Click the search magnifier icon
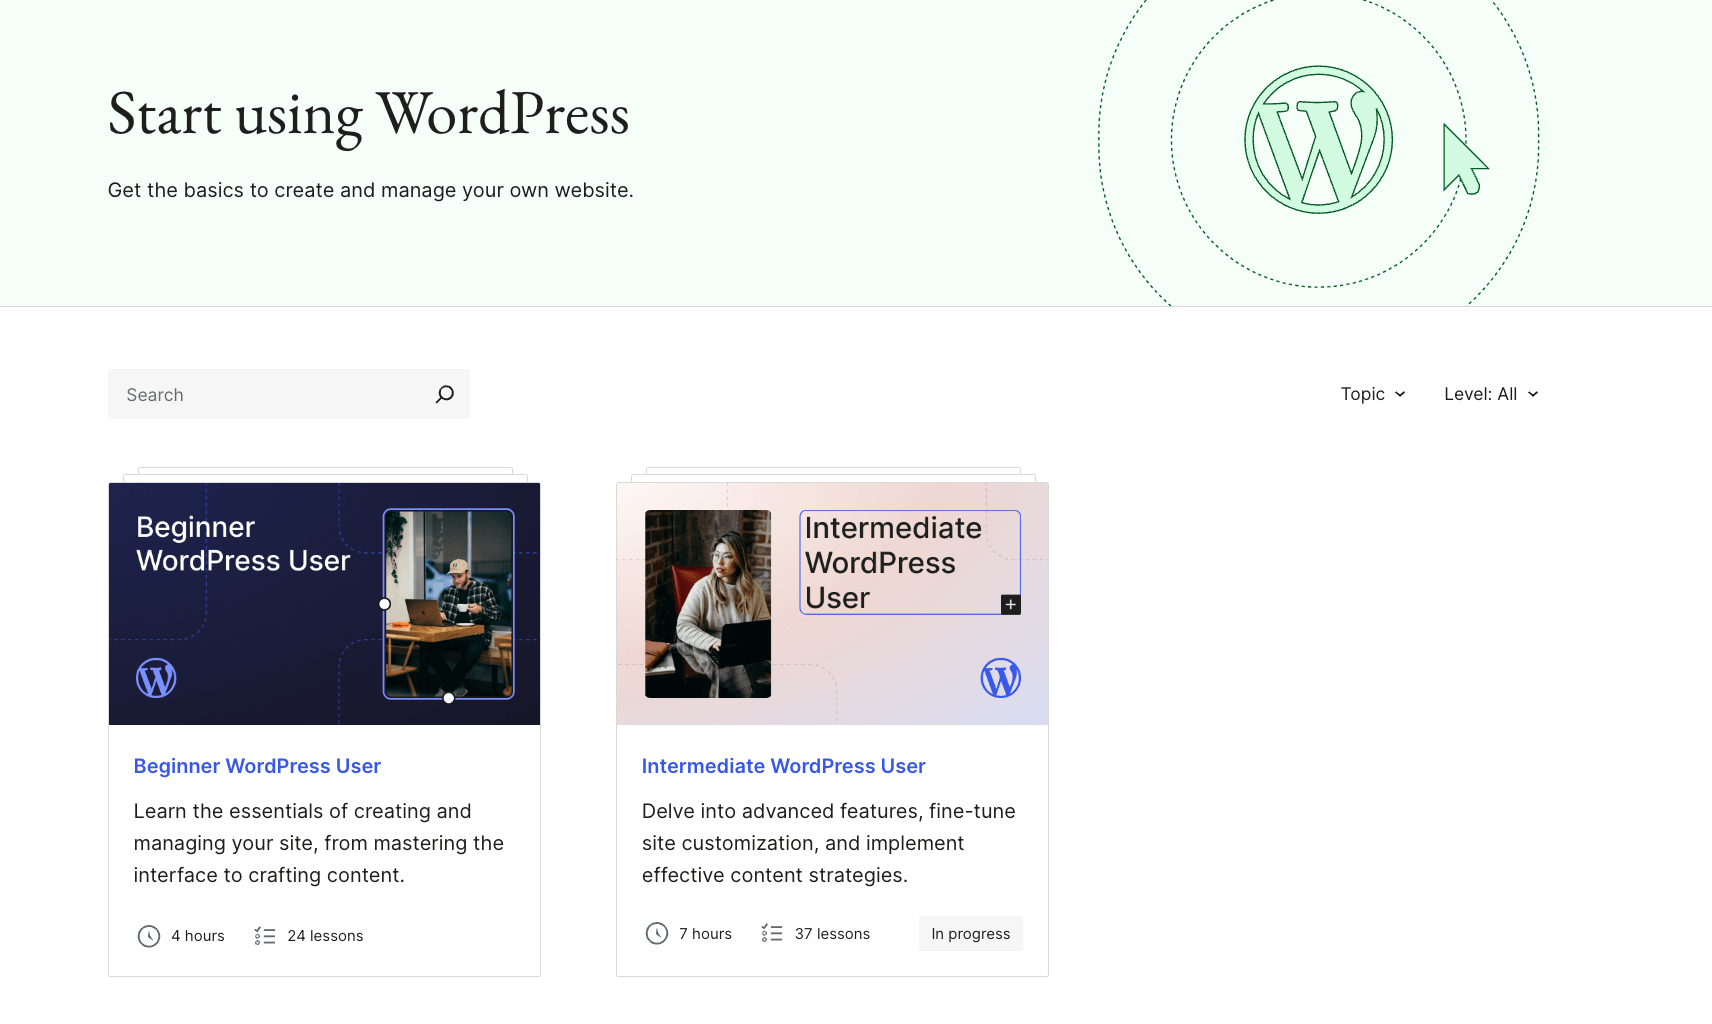 pos(445,394)
